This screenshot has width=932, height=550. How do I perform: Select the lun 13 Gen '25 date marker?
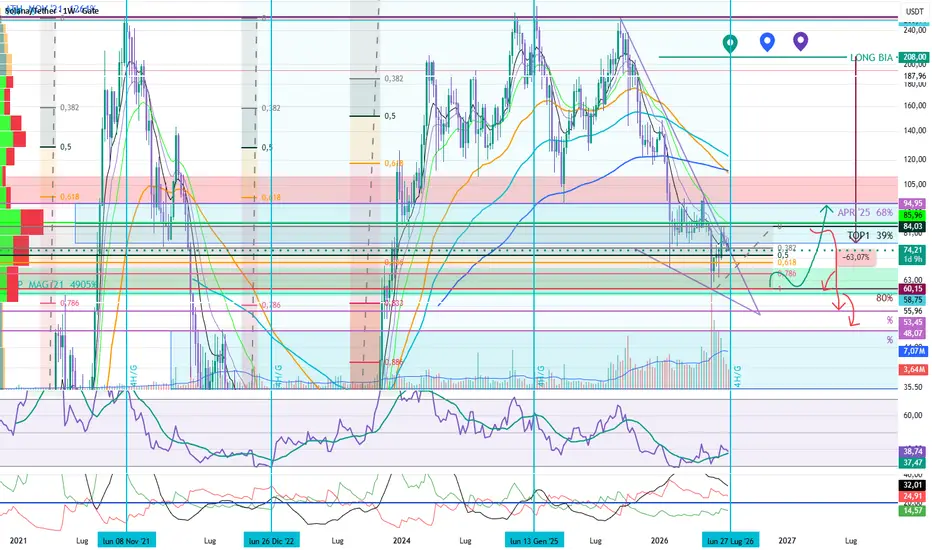(534, 540)
